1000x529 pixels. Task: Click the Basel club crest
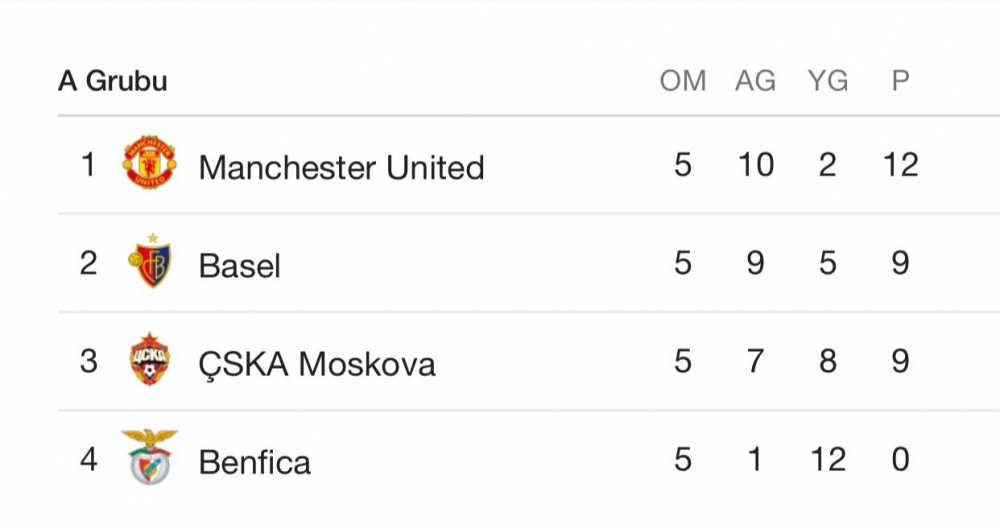150,263
